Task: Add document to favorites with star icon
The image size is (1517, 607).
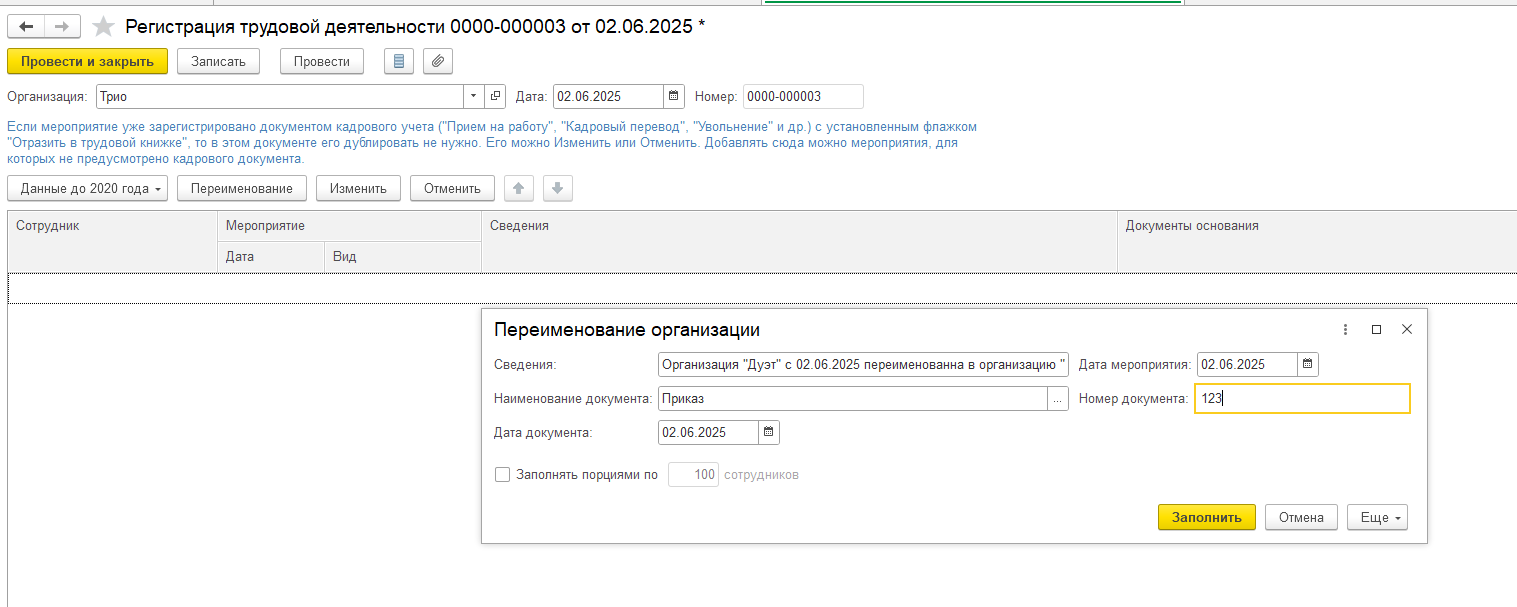Action: [103, 27]
